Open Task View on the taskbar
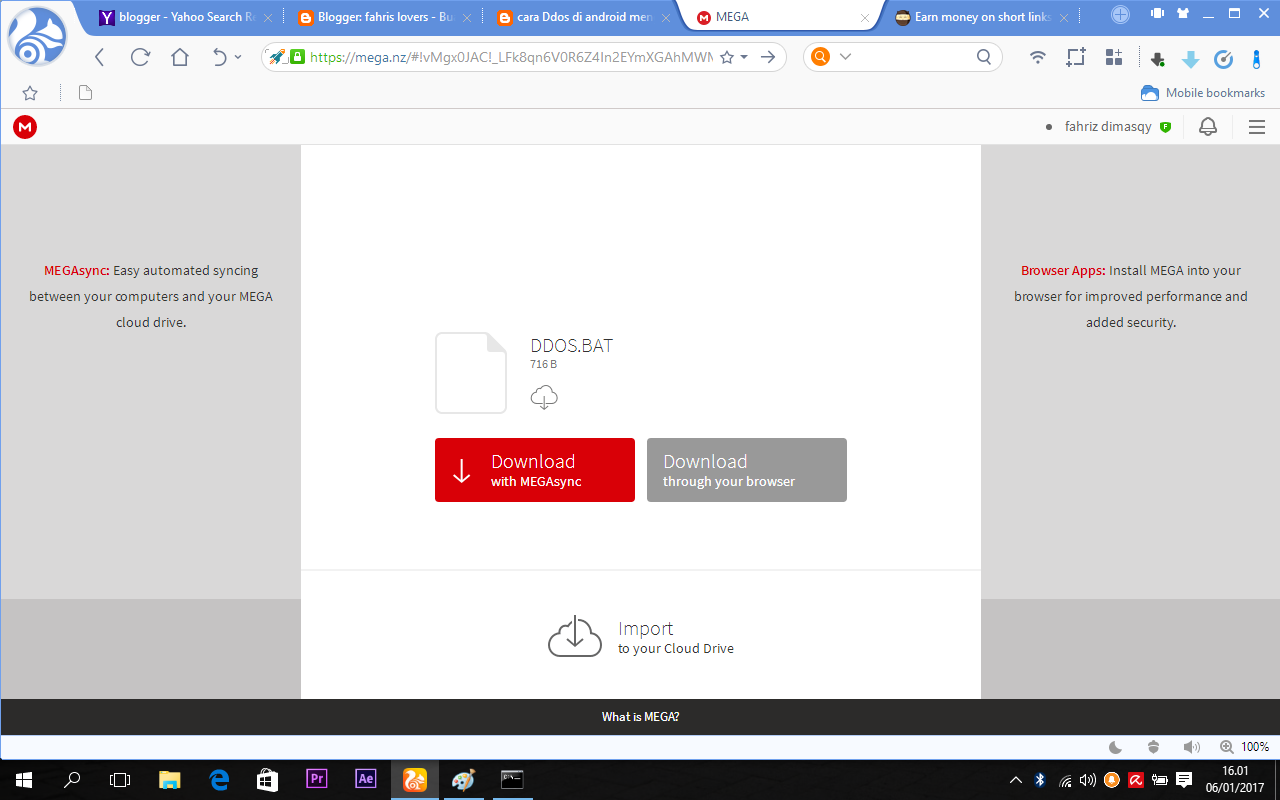1280x800 pixels. point(120,780)
